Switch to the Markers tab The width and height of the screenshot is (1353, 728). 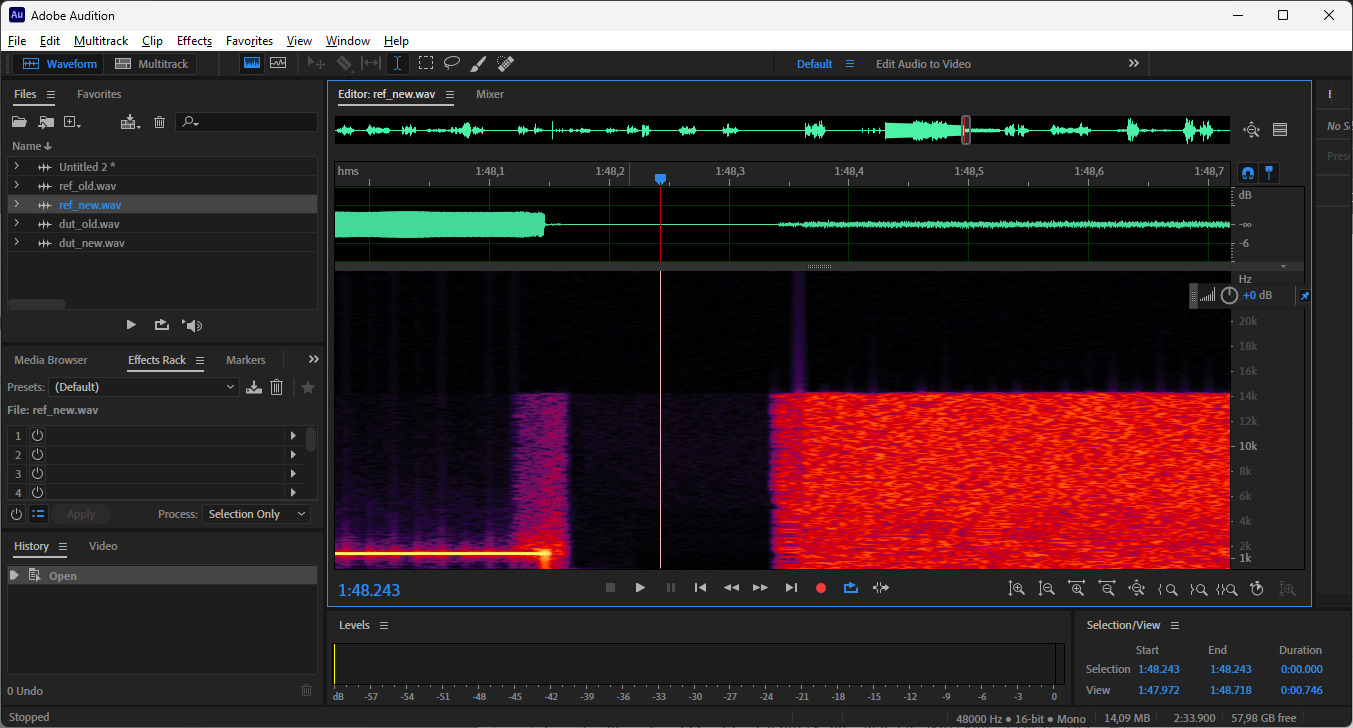coord(246,360)
